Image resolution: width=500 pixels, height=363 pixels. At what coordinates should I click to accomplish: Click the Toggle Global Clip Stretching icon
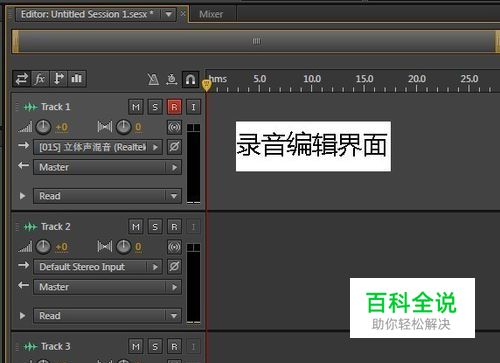pos(172,79)
